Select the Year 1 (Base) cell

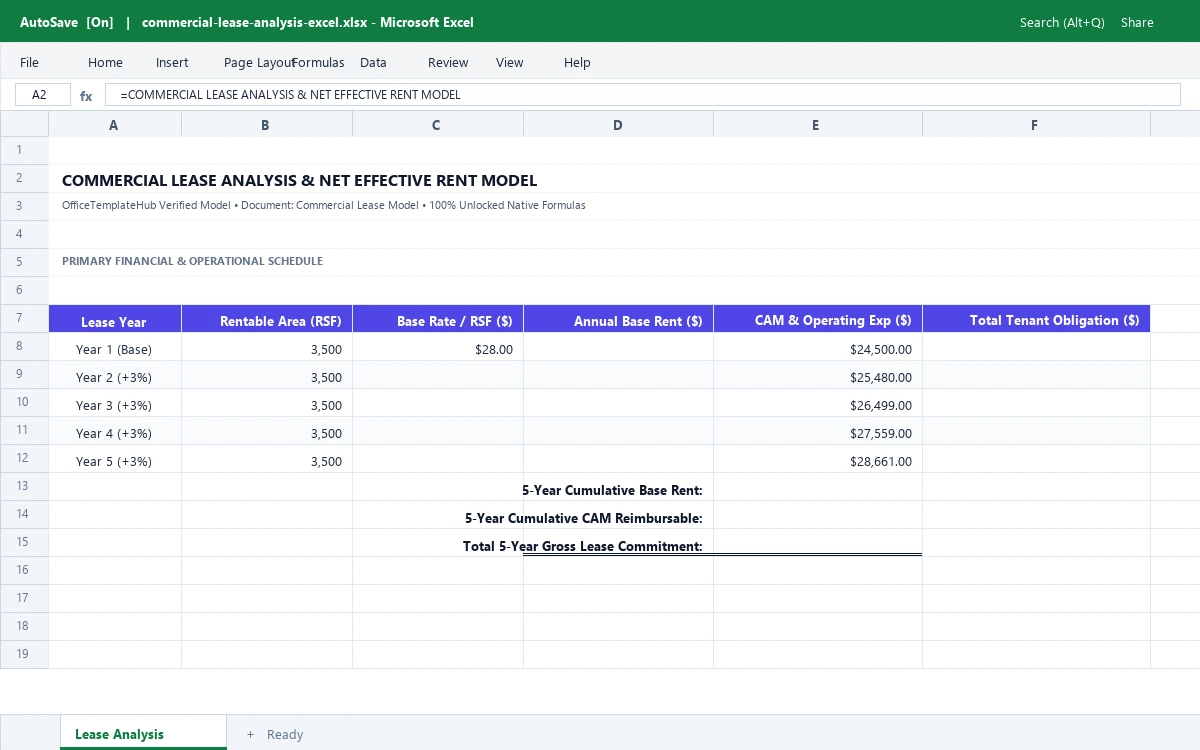(x=114, y=349)
